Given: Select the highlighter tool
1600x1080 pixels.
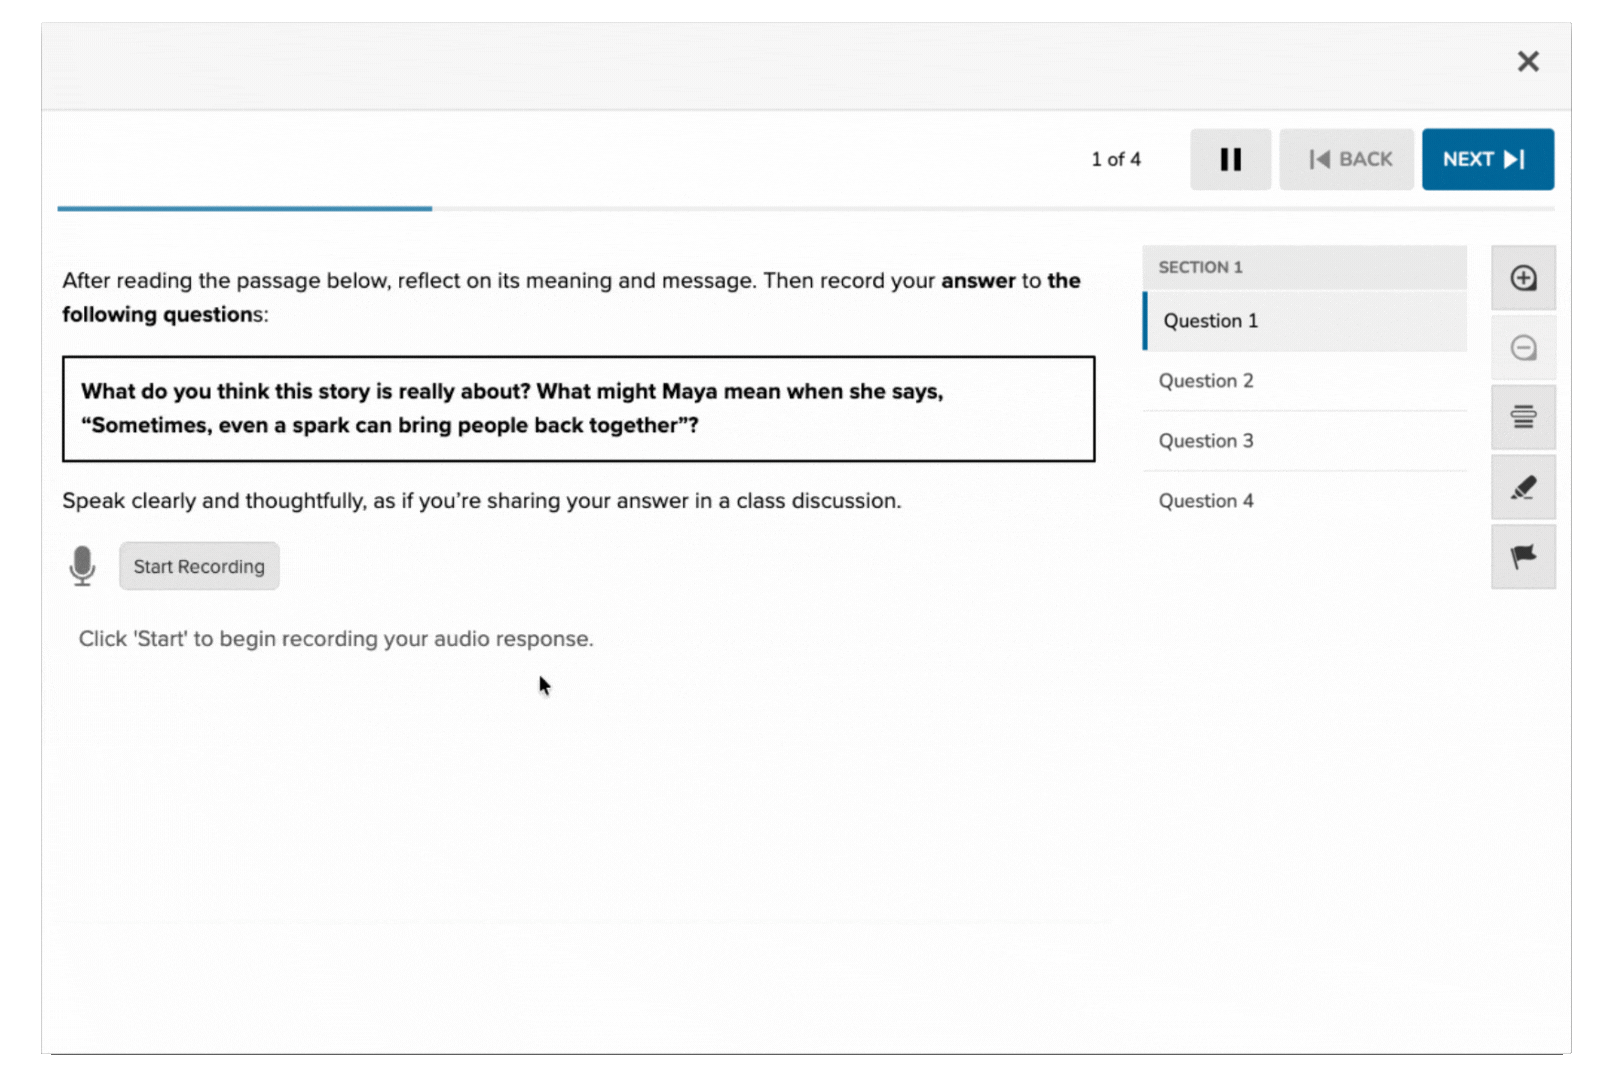Looking at the screenshot, I should [1523, 487].
